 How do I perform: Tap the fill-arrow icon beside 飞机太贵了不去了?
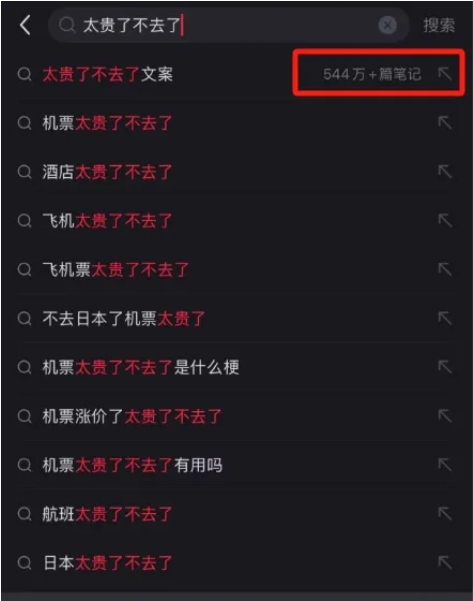tap(445, 220)
